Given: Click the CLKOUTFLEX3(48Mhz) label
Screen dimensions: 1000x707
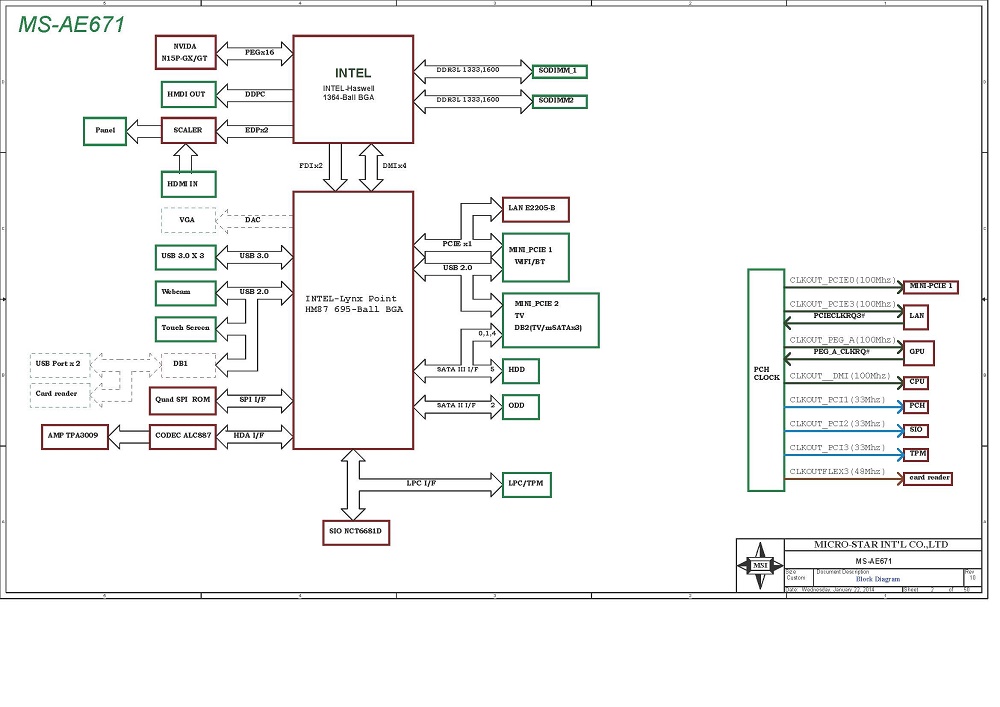Looking at the screenshot, I should coord(837,472).
